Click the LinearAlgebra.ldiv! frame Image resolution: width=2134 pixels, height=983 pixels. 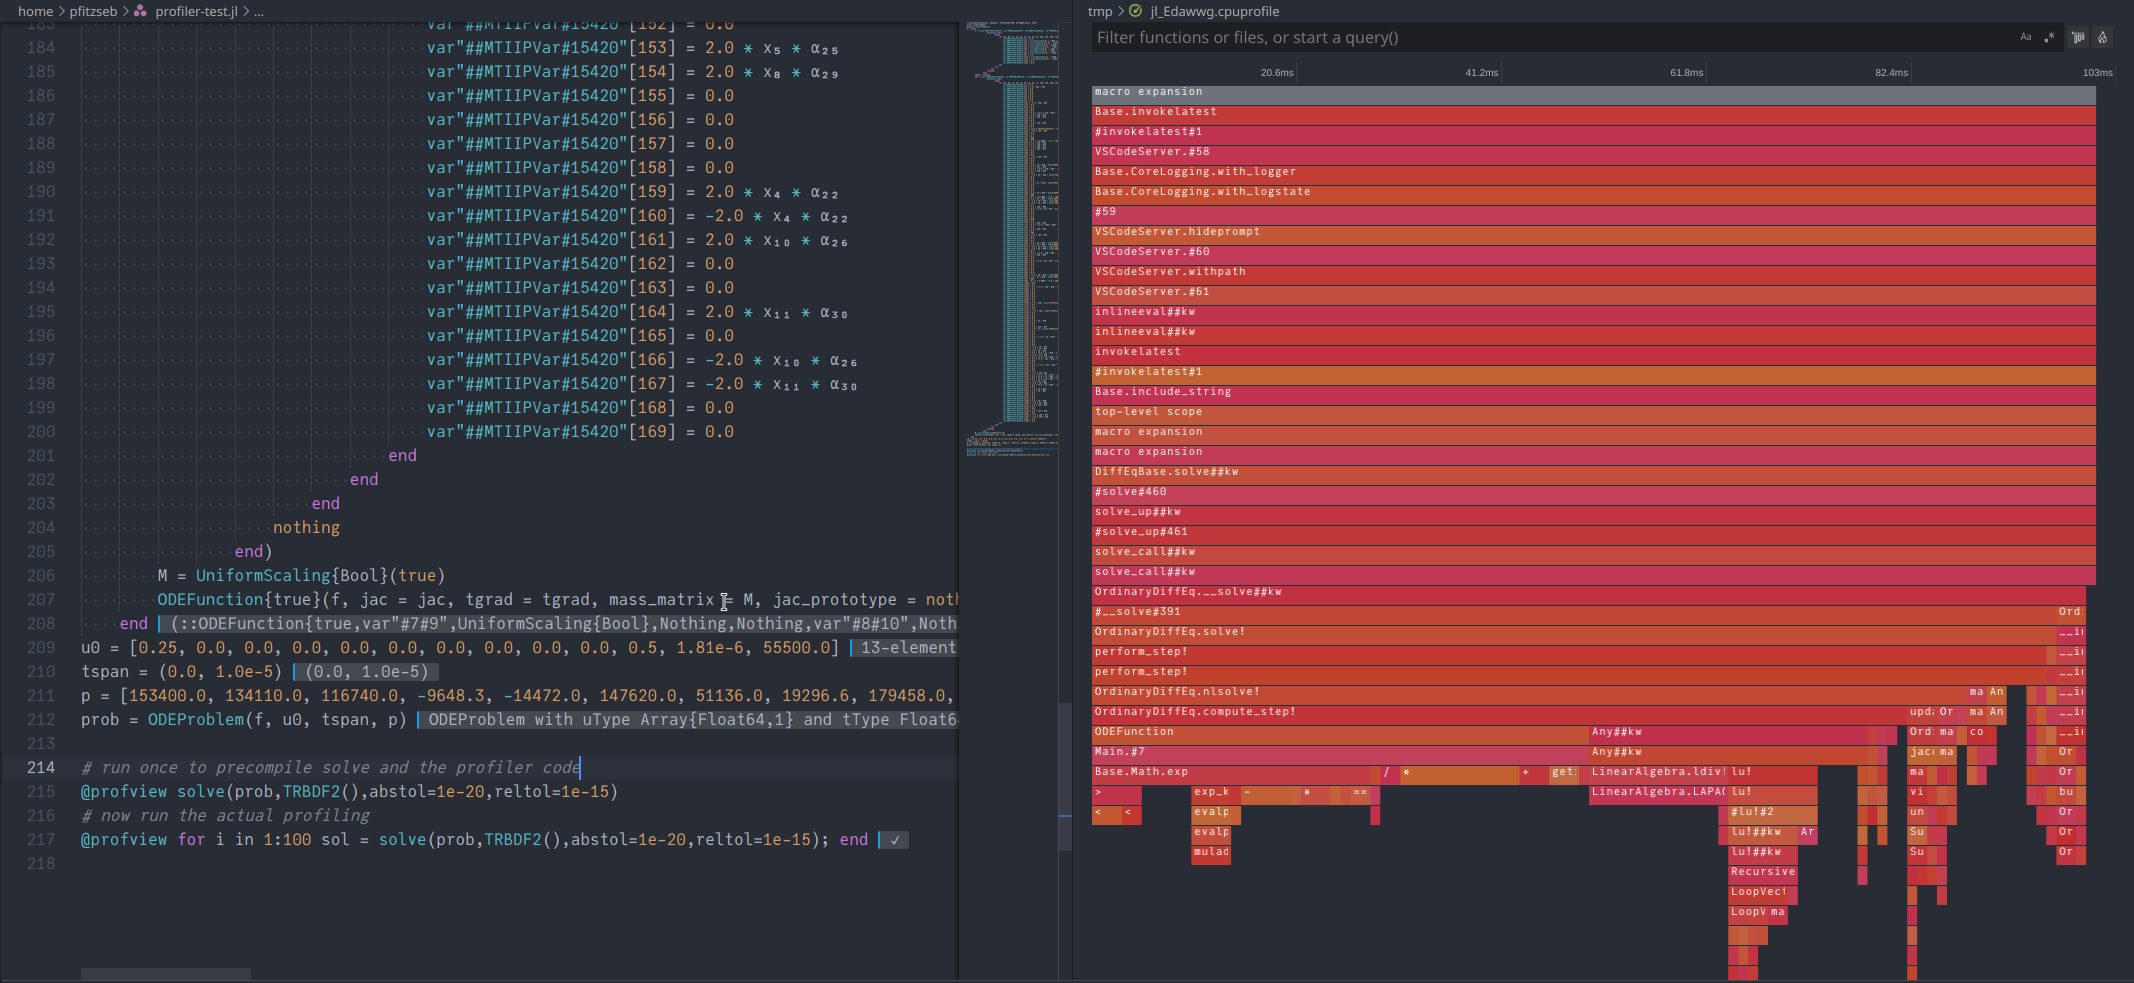1660,771
